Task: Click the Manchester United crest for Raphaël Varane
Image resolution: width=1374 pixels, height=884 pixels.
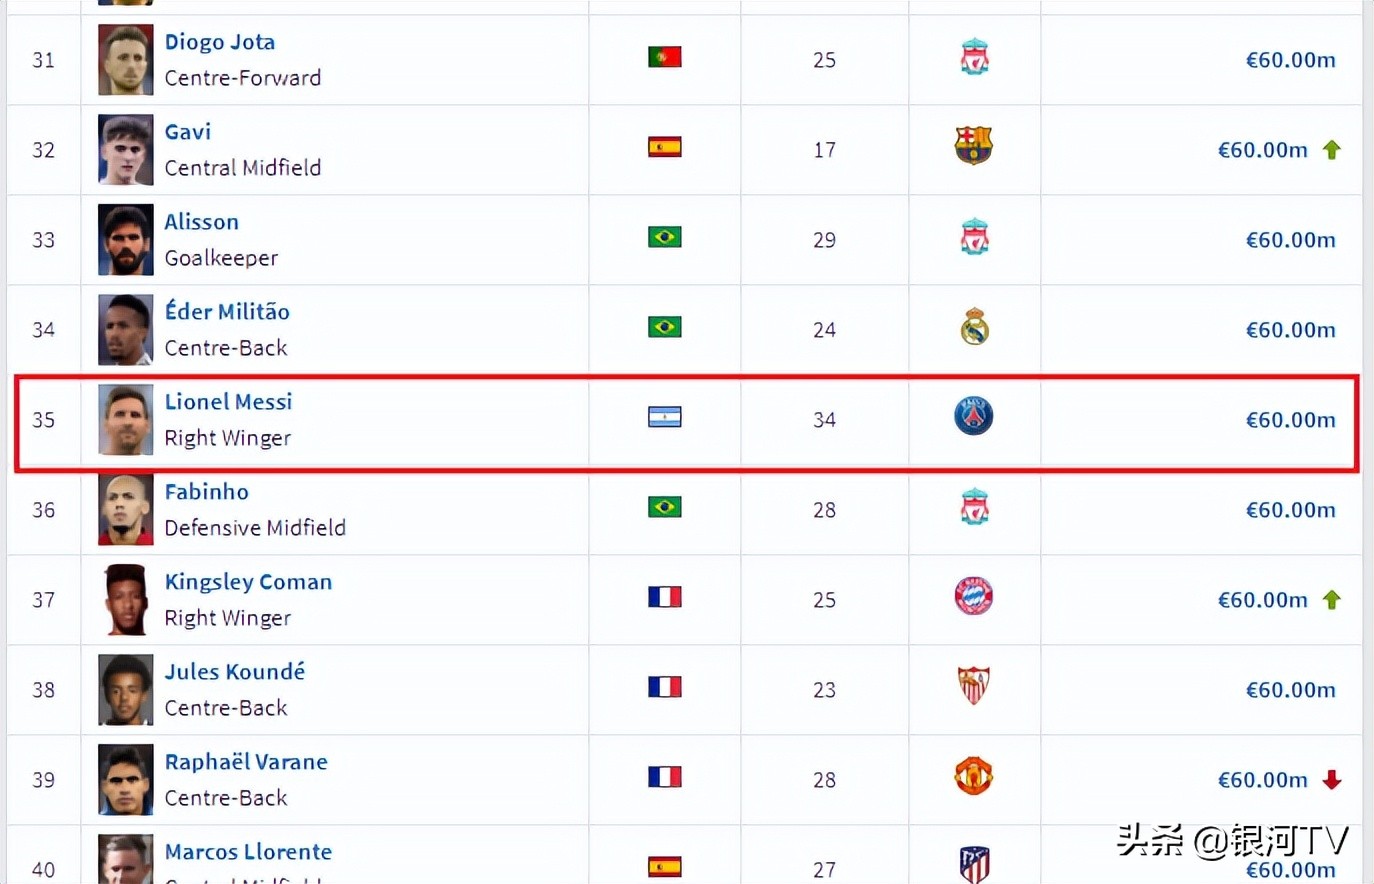Action: [973, 776]
